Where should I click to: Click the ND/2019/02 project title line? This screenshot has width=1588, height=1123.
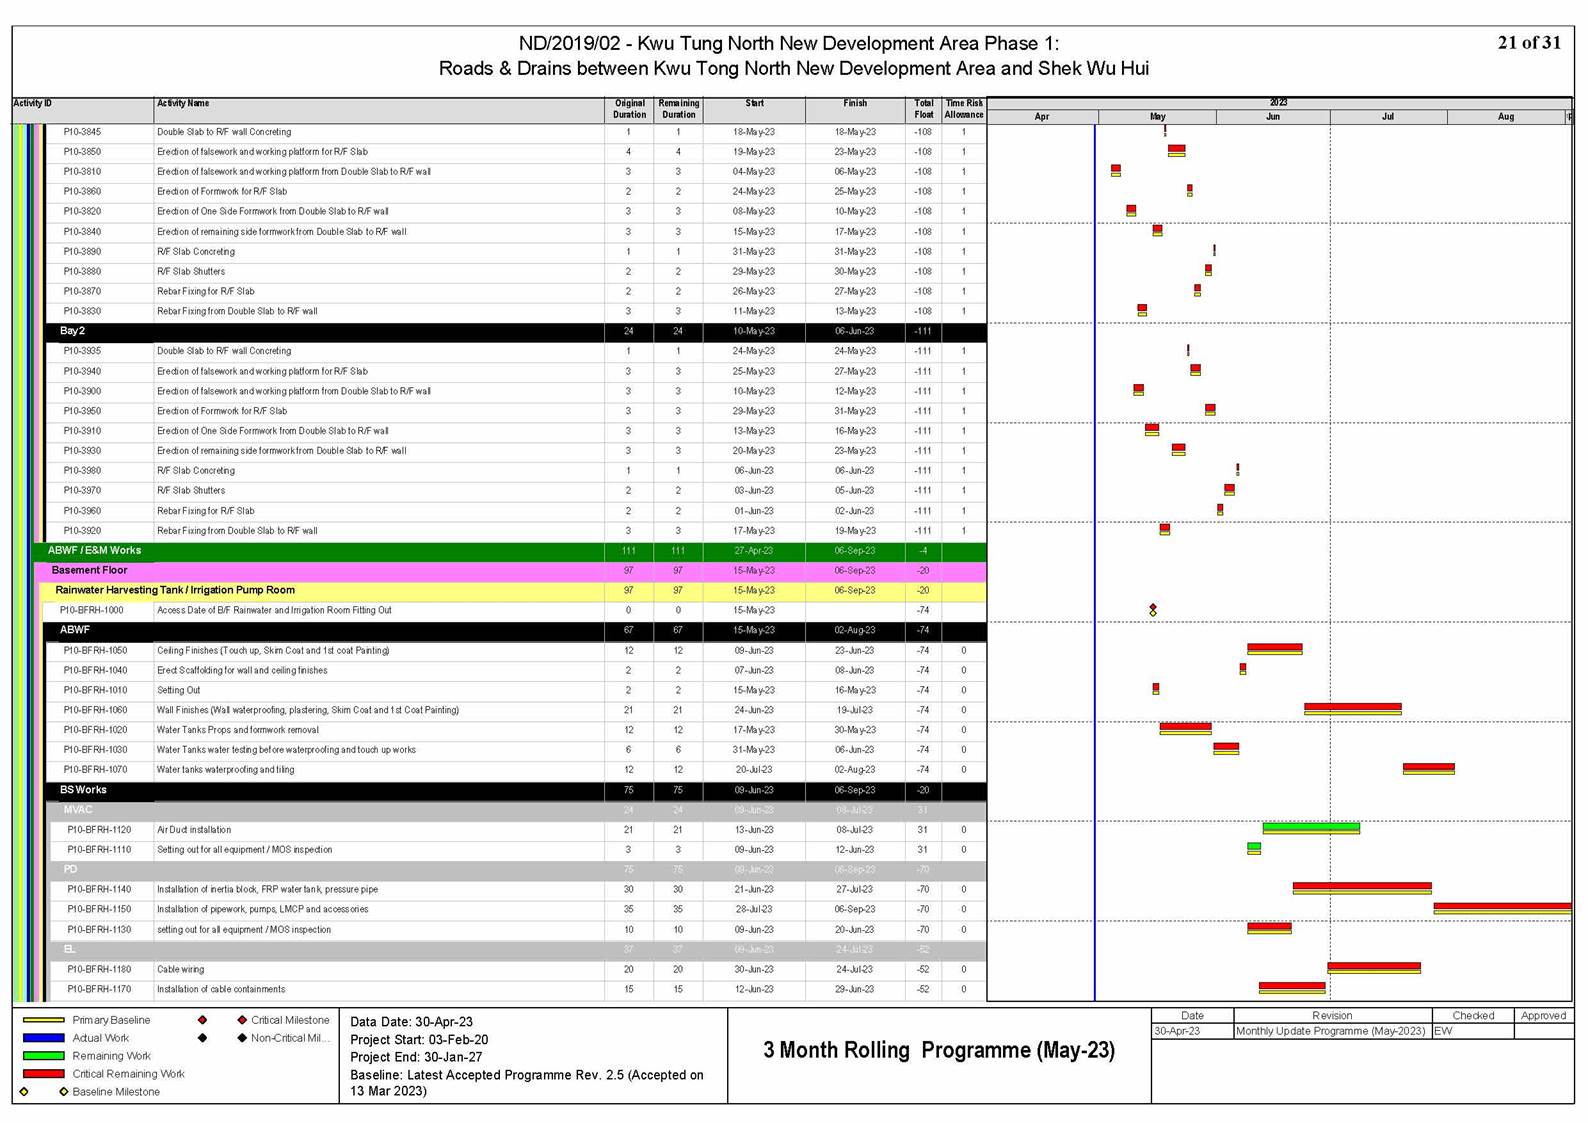pyautogui.click(x=789, y=43)
